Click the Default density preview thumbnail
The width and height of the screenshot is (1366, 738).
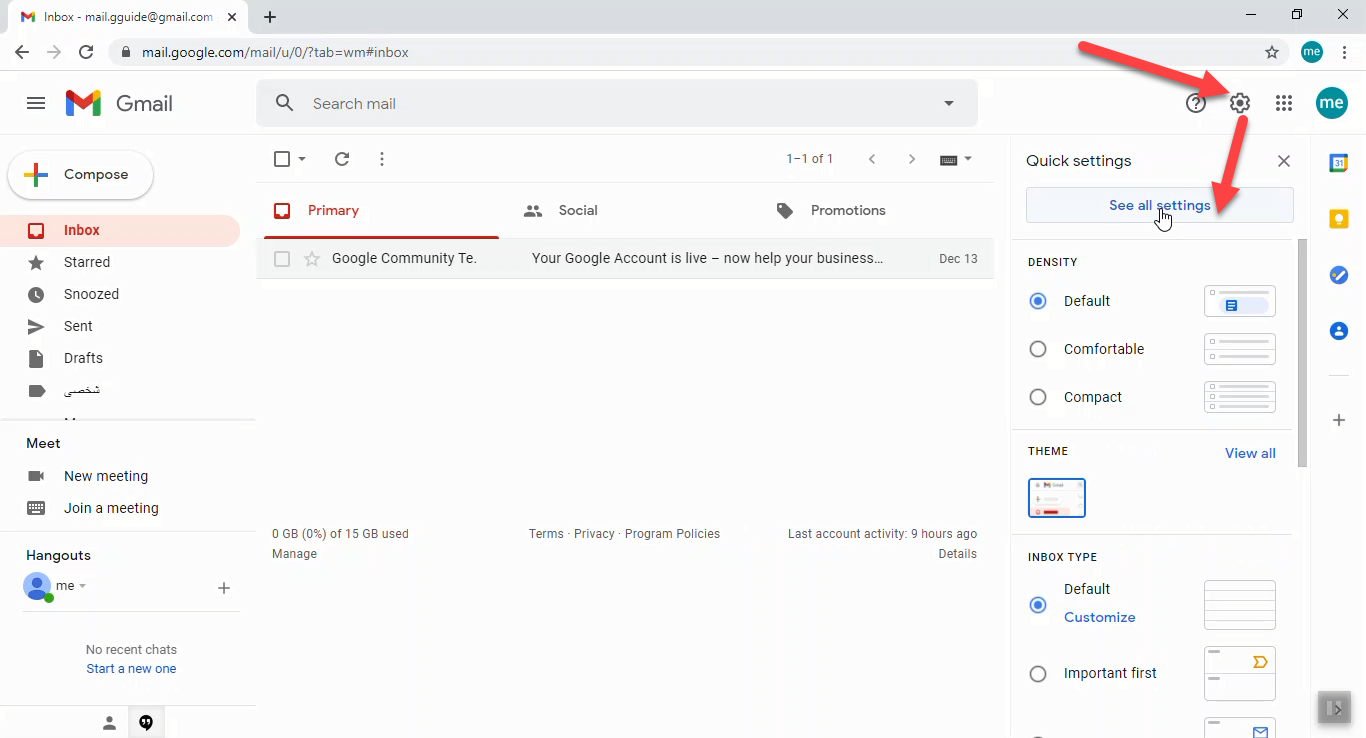[x=1240, y=301]
